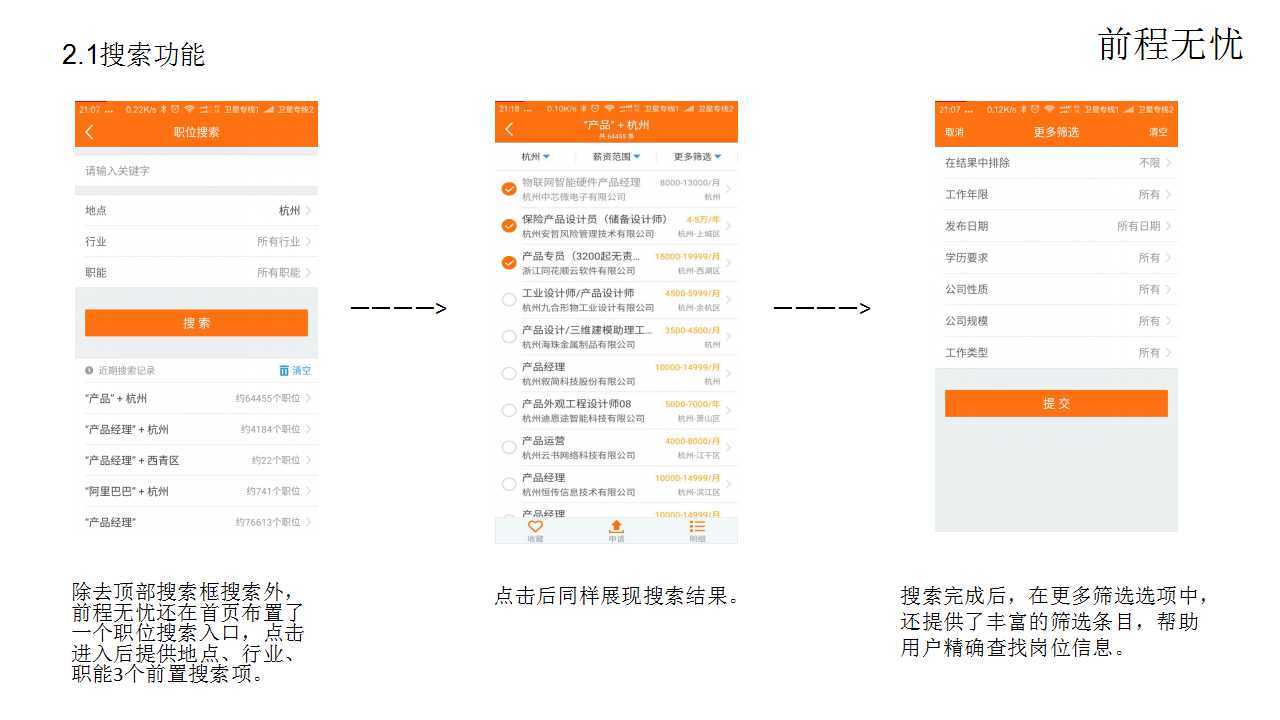The height and width of the screenshot is (720, 1280).
Task: Tap the orange 提交 button
Action: pos(1056,403)
